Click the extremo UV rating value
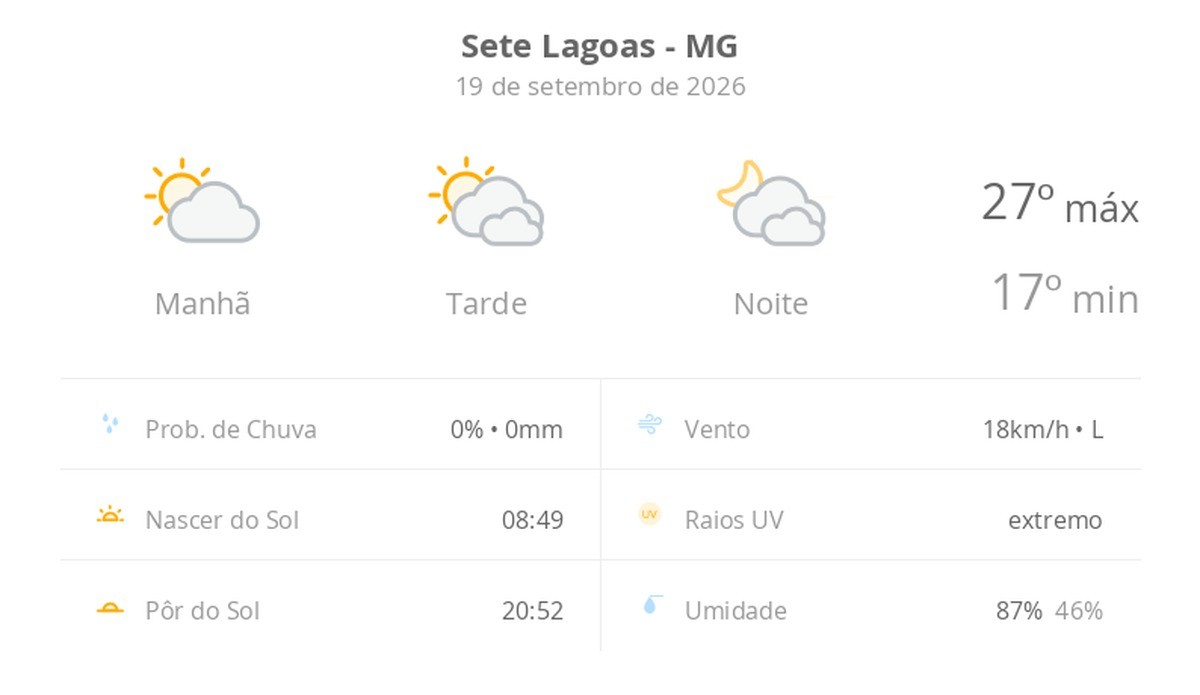1200x695 pixels. pos(1055,520)
